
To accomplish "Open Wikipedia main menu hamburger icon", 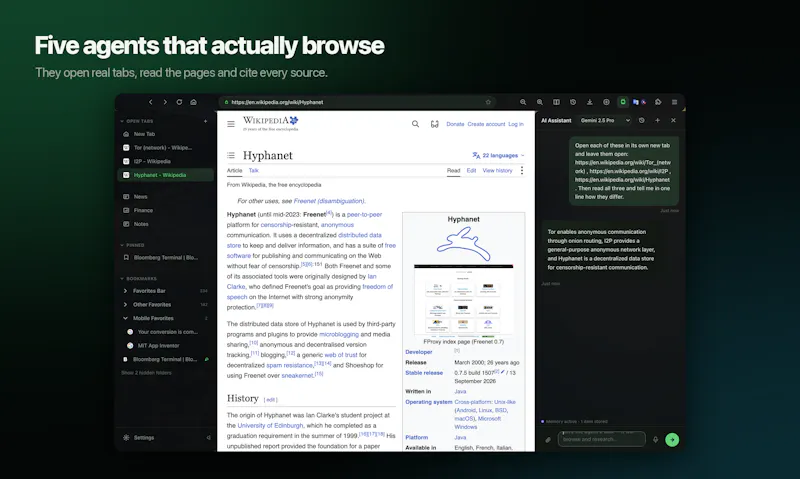I will pyautogui.click(x=231, y=124).
